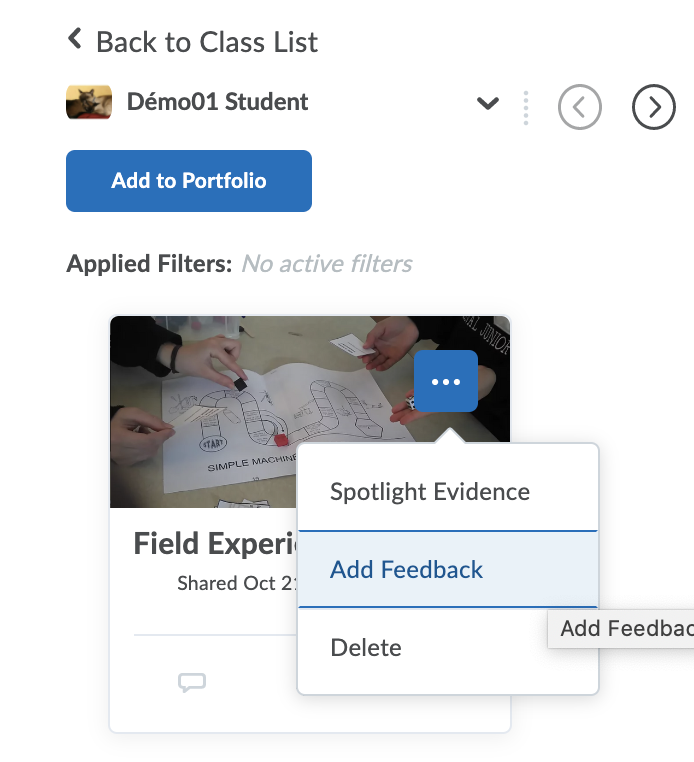Click the back chevron arrow icon
The image size is (694, 762).
click(74, 40)
